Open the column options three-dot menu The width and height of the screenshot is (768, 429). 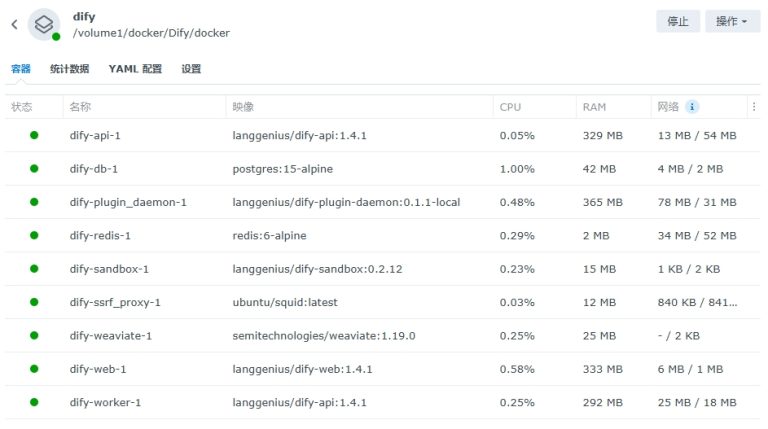[x=754, y=107]
